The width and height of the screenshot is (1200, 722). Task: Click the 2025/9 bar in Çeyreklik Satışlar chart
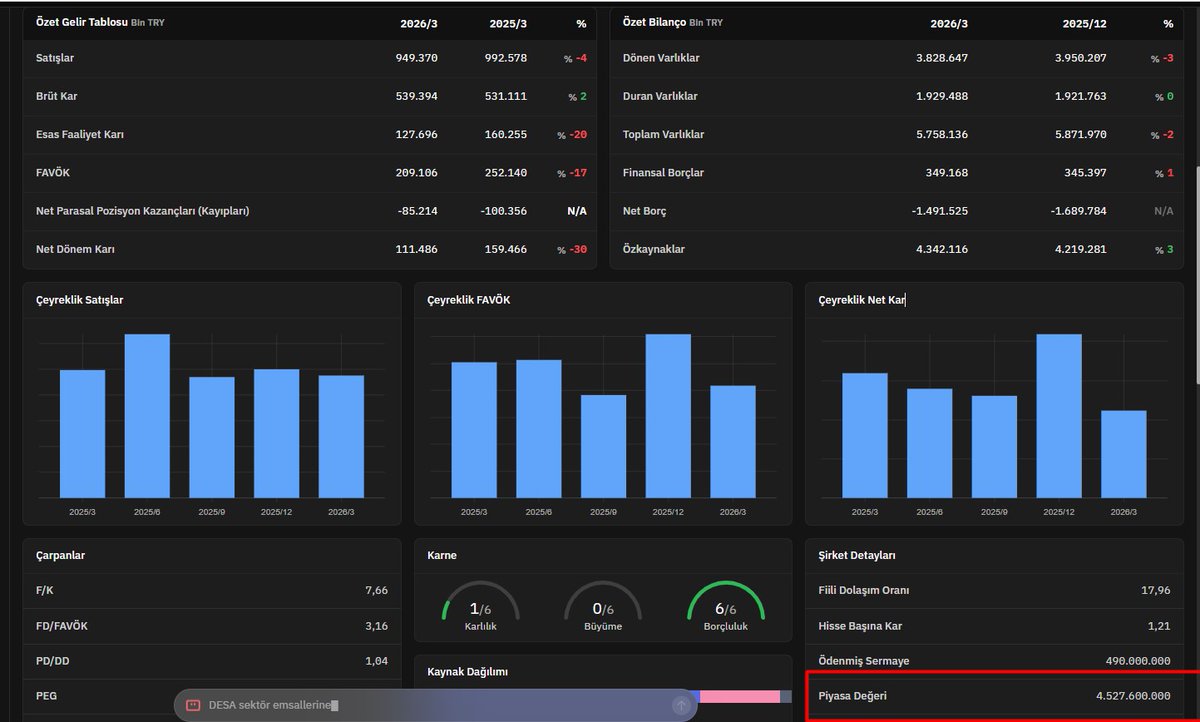coord(212,437)
